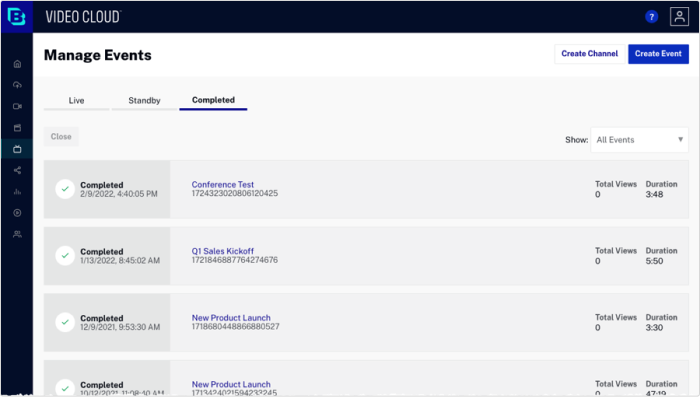Open the Media video camera icon
Viewport: 700px width, 397px height.
click(17, 106)
